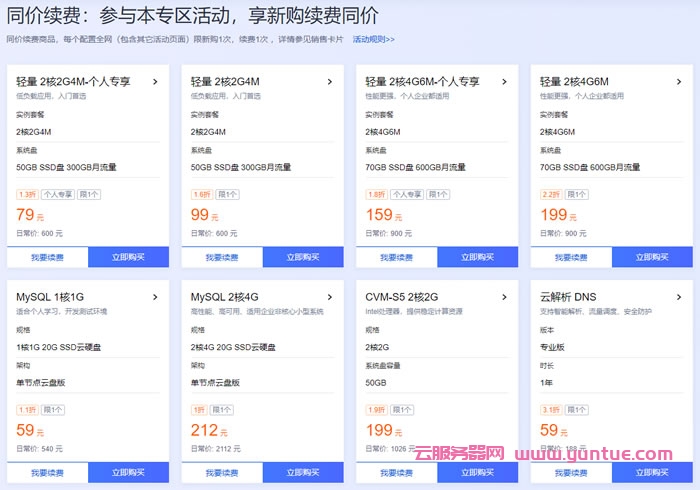Renew the 159元 轻量 2核4G6M-个人专享 plan
This screenshot has height=490, width=700.
click(x=396, y=257)
